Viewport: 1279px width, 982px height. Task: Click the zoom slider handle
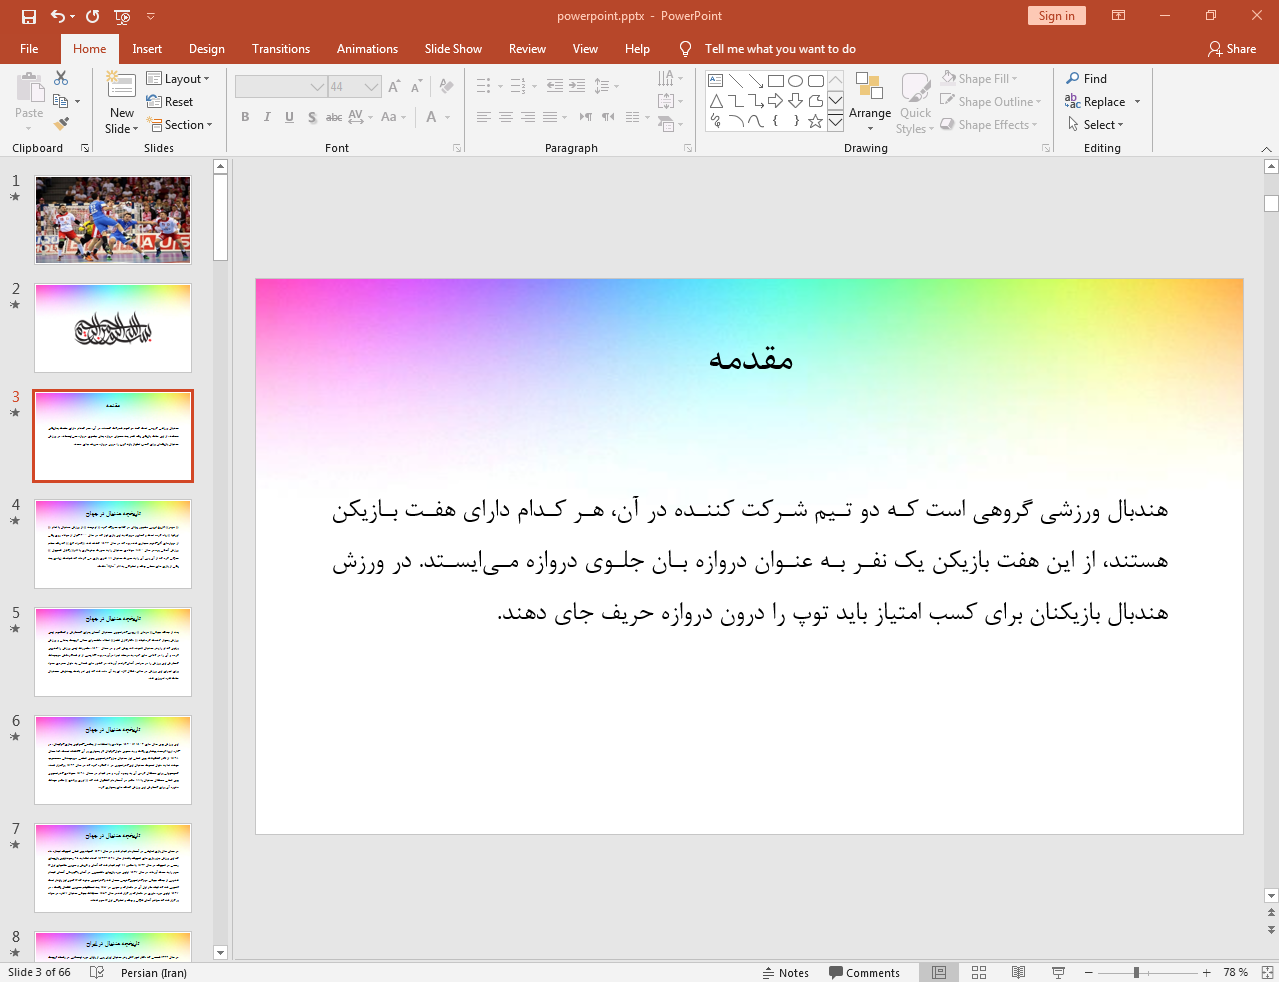[x=1136, y=972]
